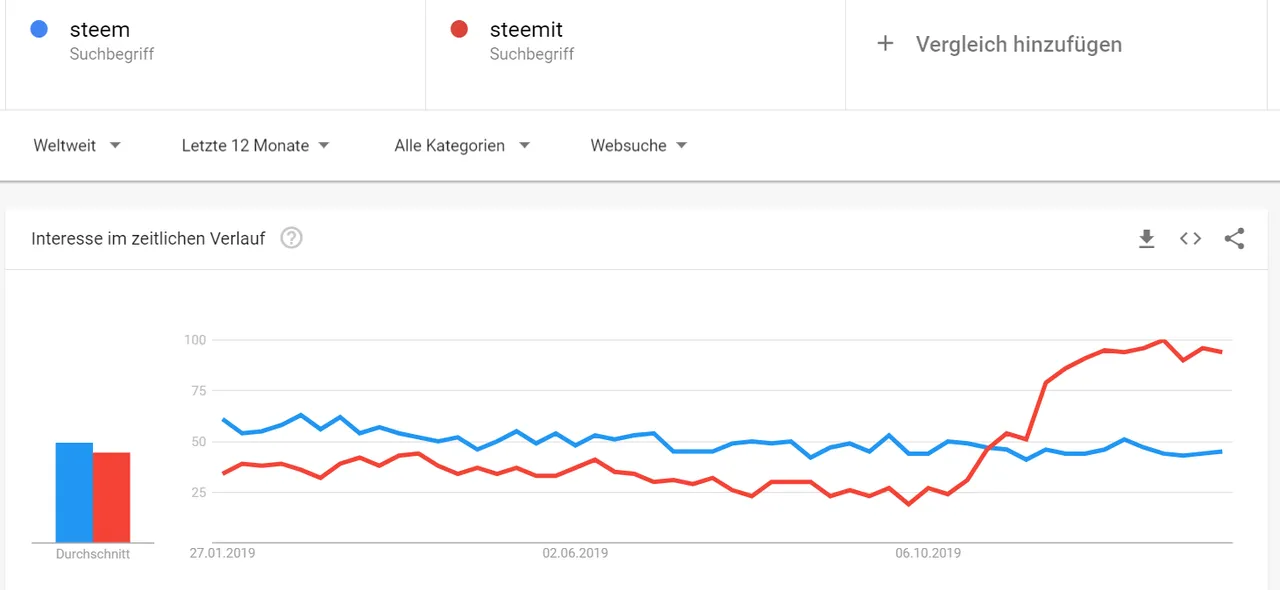This screenshot has height=590, width=1280.
Task: Click the red average bar for steemit
Action: point(112,497)
